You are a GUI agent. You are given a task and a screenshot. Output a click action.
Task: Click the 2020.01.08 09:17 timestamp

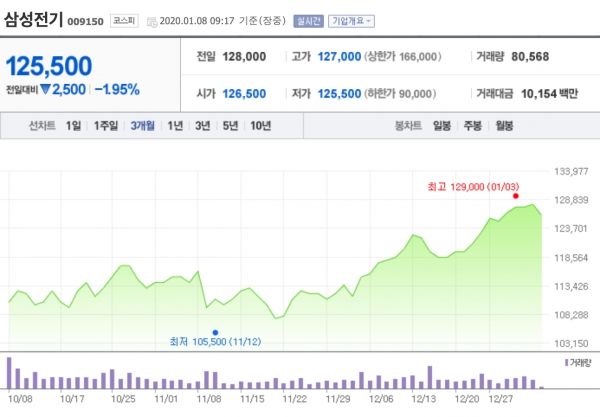click(x=197, y=21)
